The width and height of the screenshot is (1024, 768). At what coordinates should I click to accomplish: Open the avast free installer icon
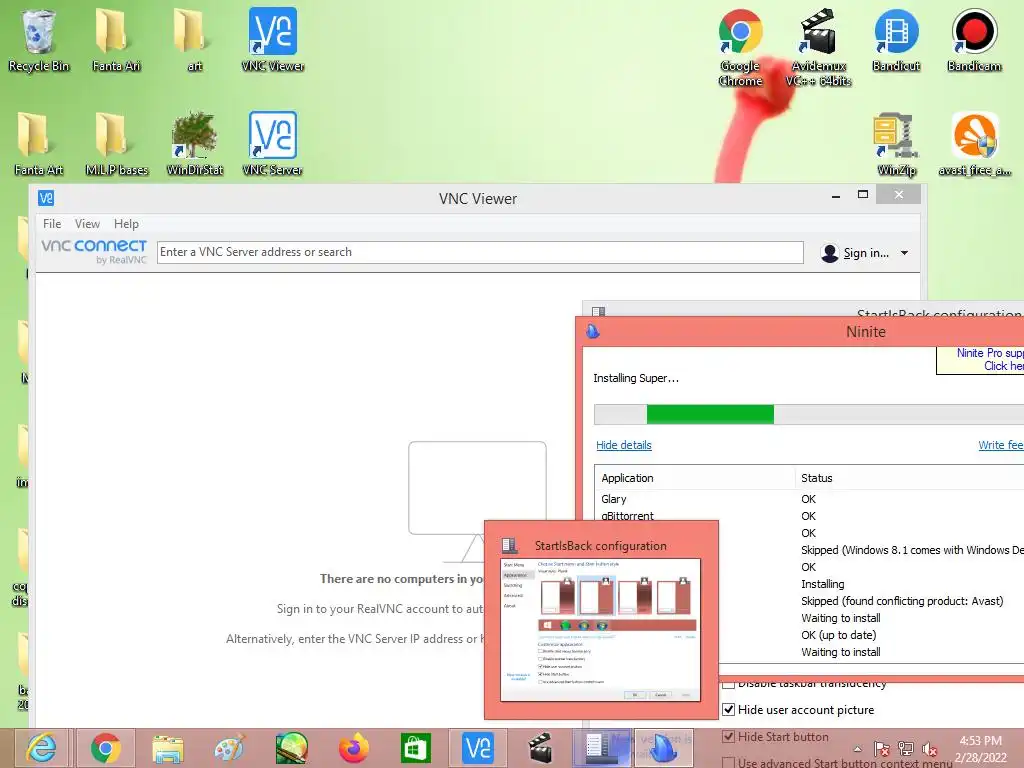pos(974,144)
